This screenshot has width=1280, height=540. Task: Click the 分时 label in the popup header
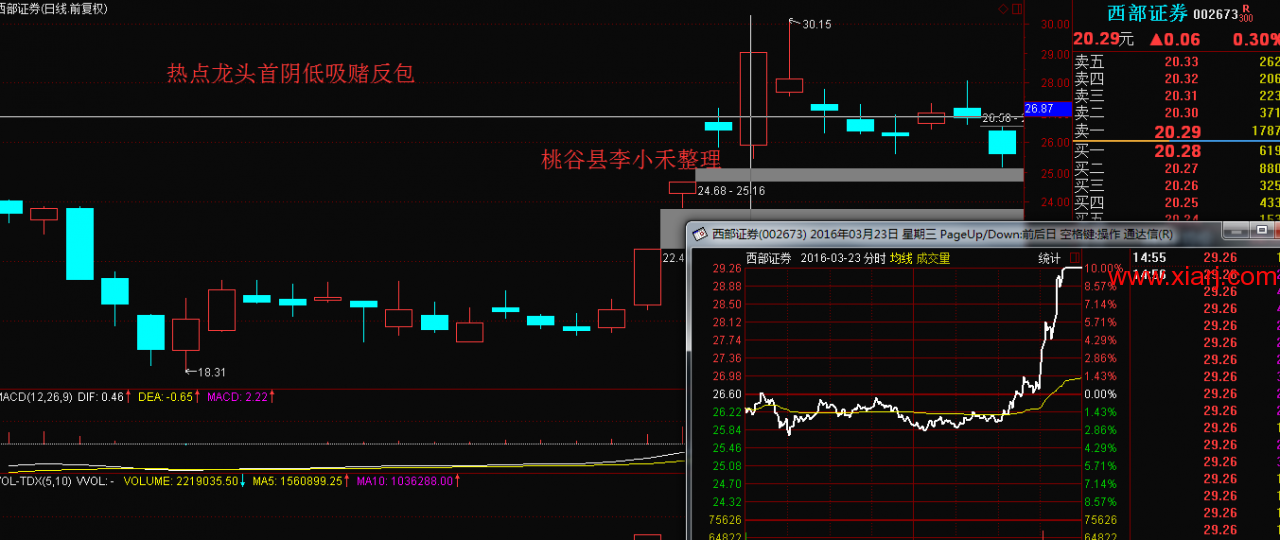873,258
